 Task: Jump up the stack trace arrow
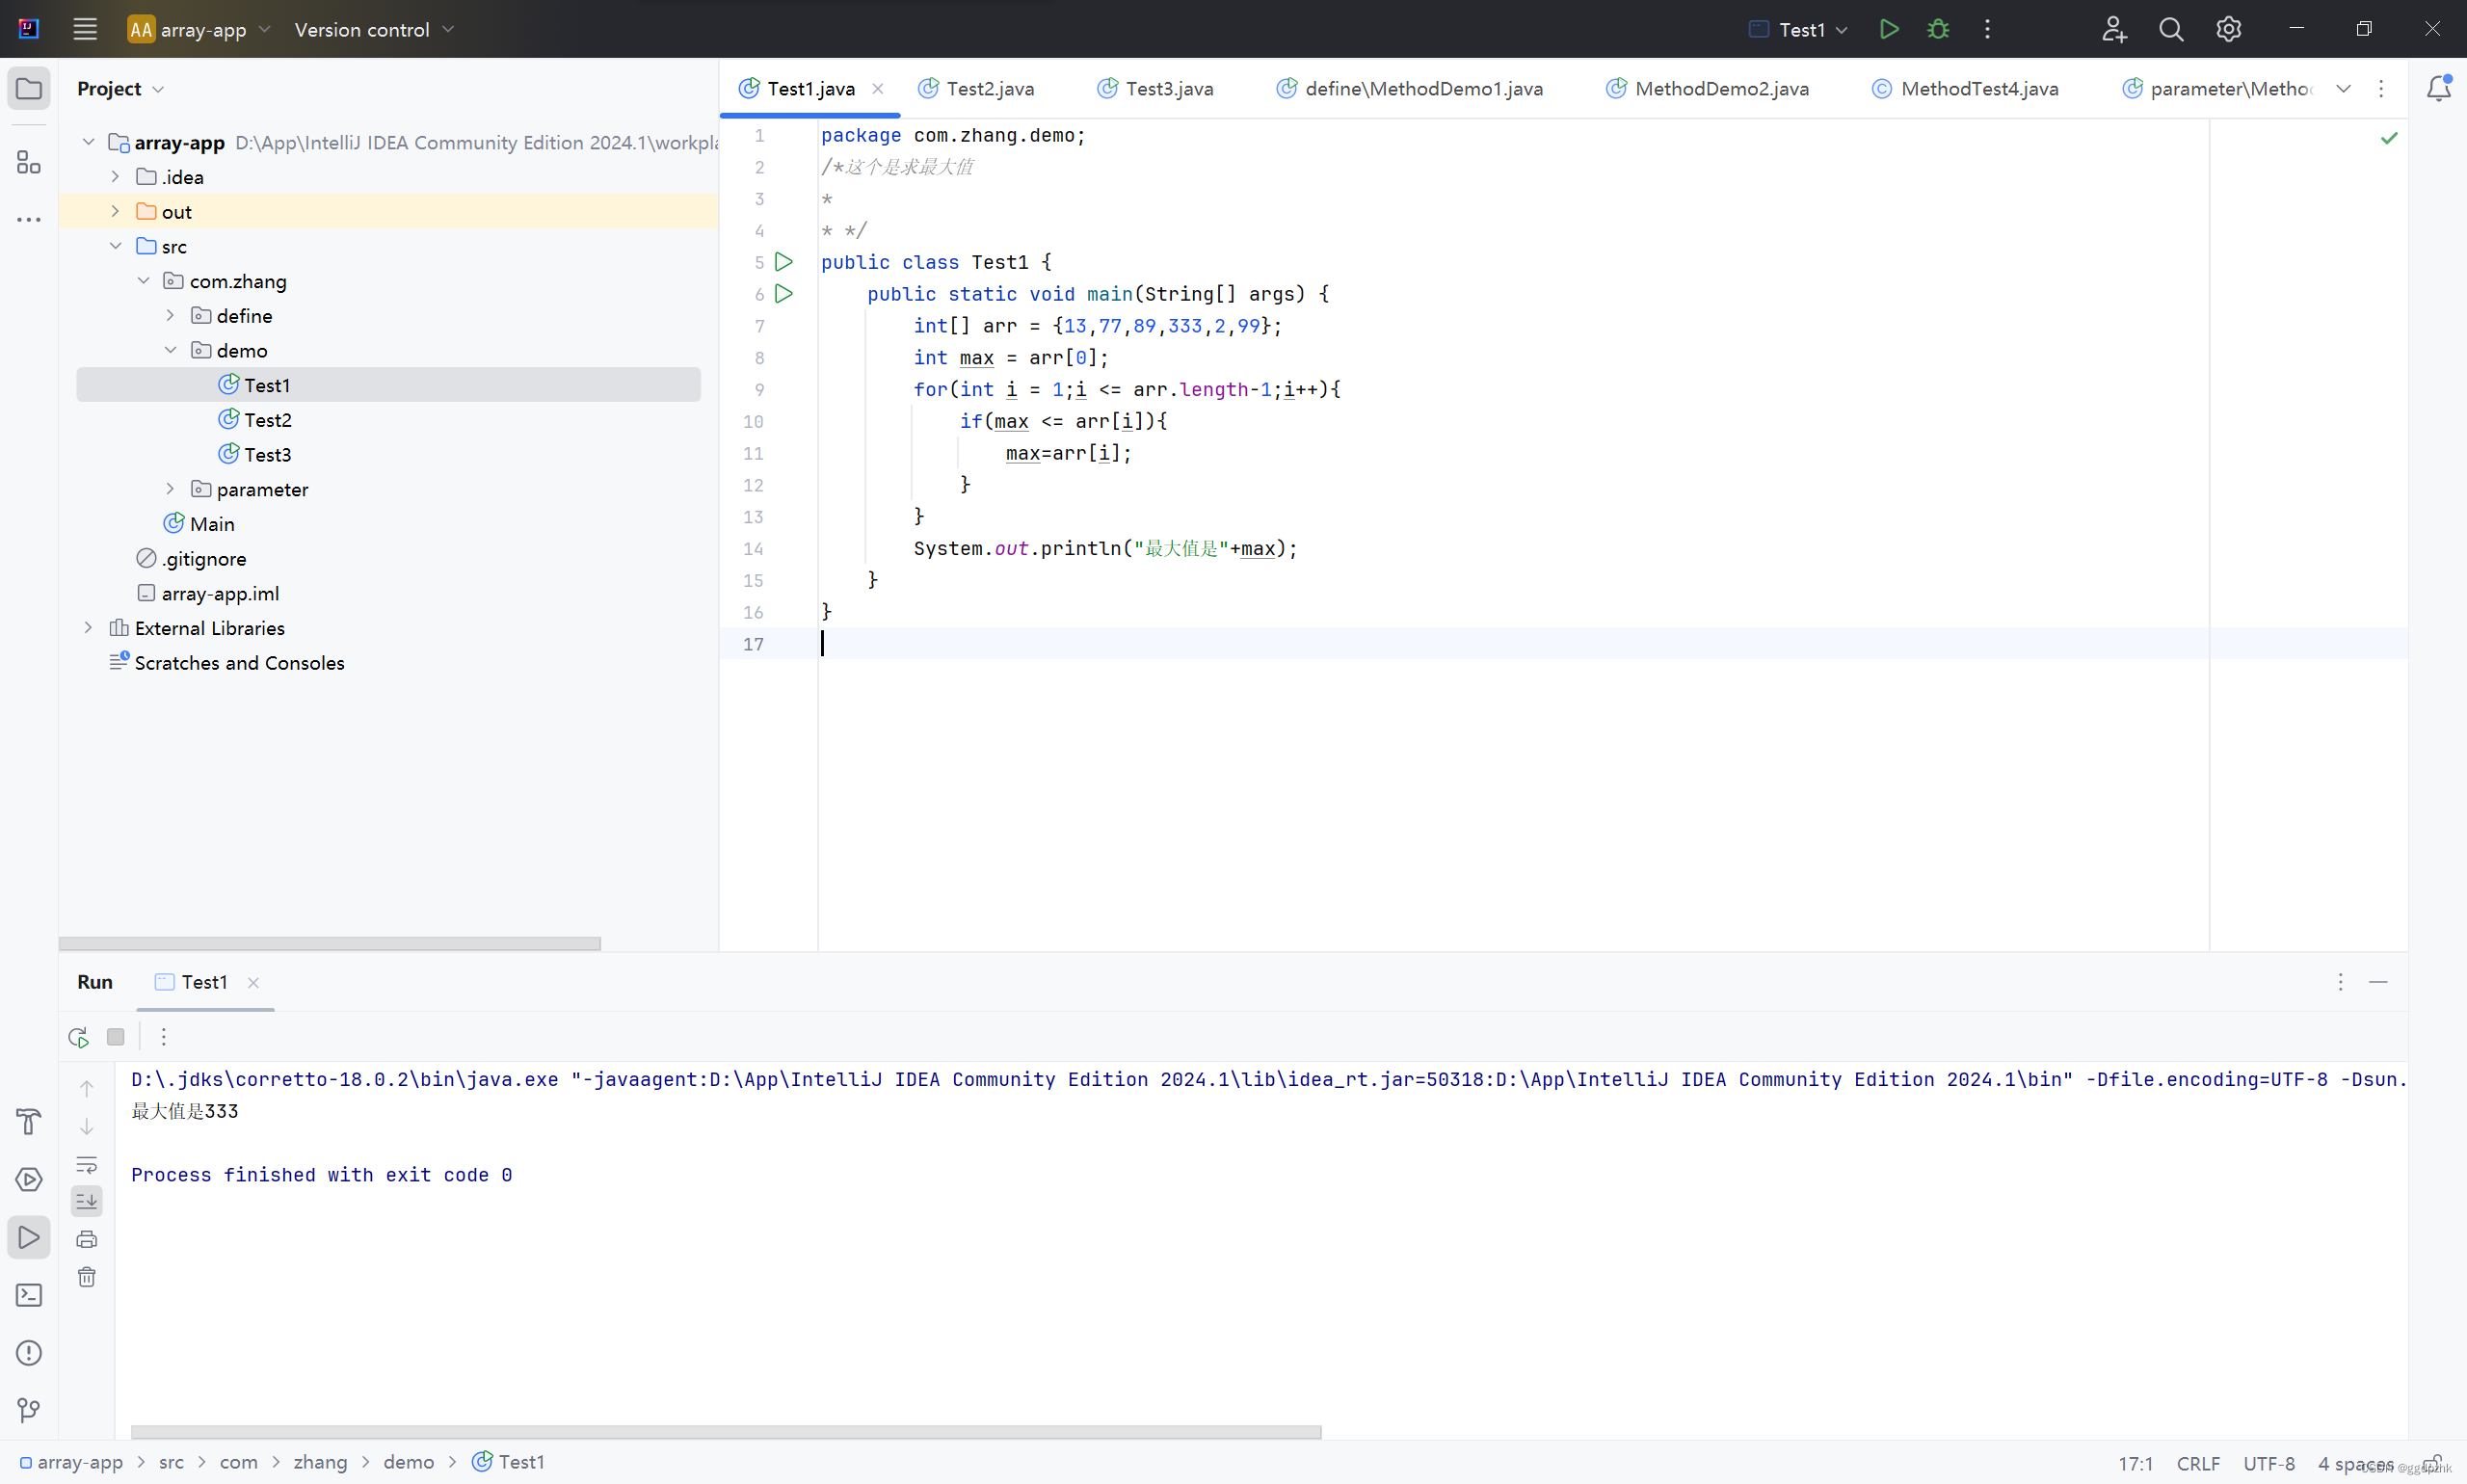pyautogui.click(x=87, y=1088)
